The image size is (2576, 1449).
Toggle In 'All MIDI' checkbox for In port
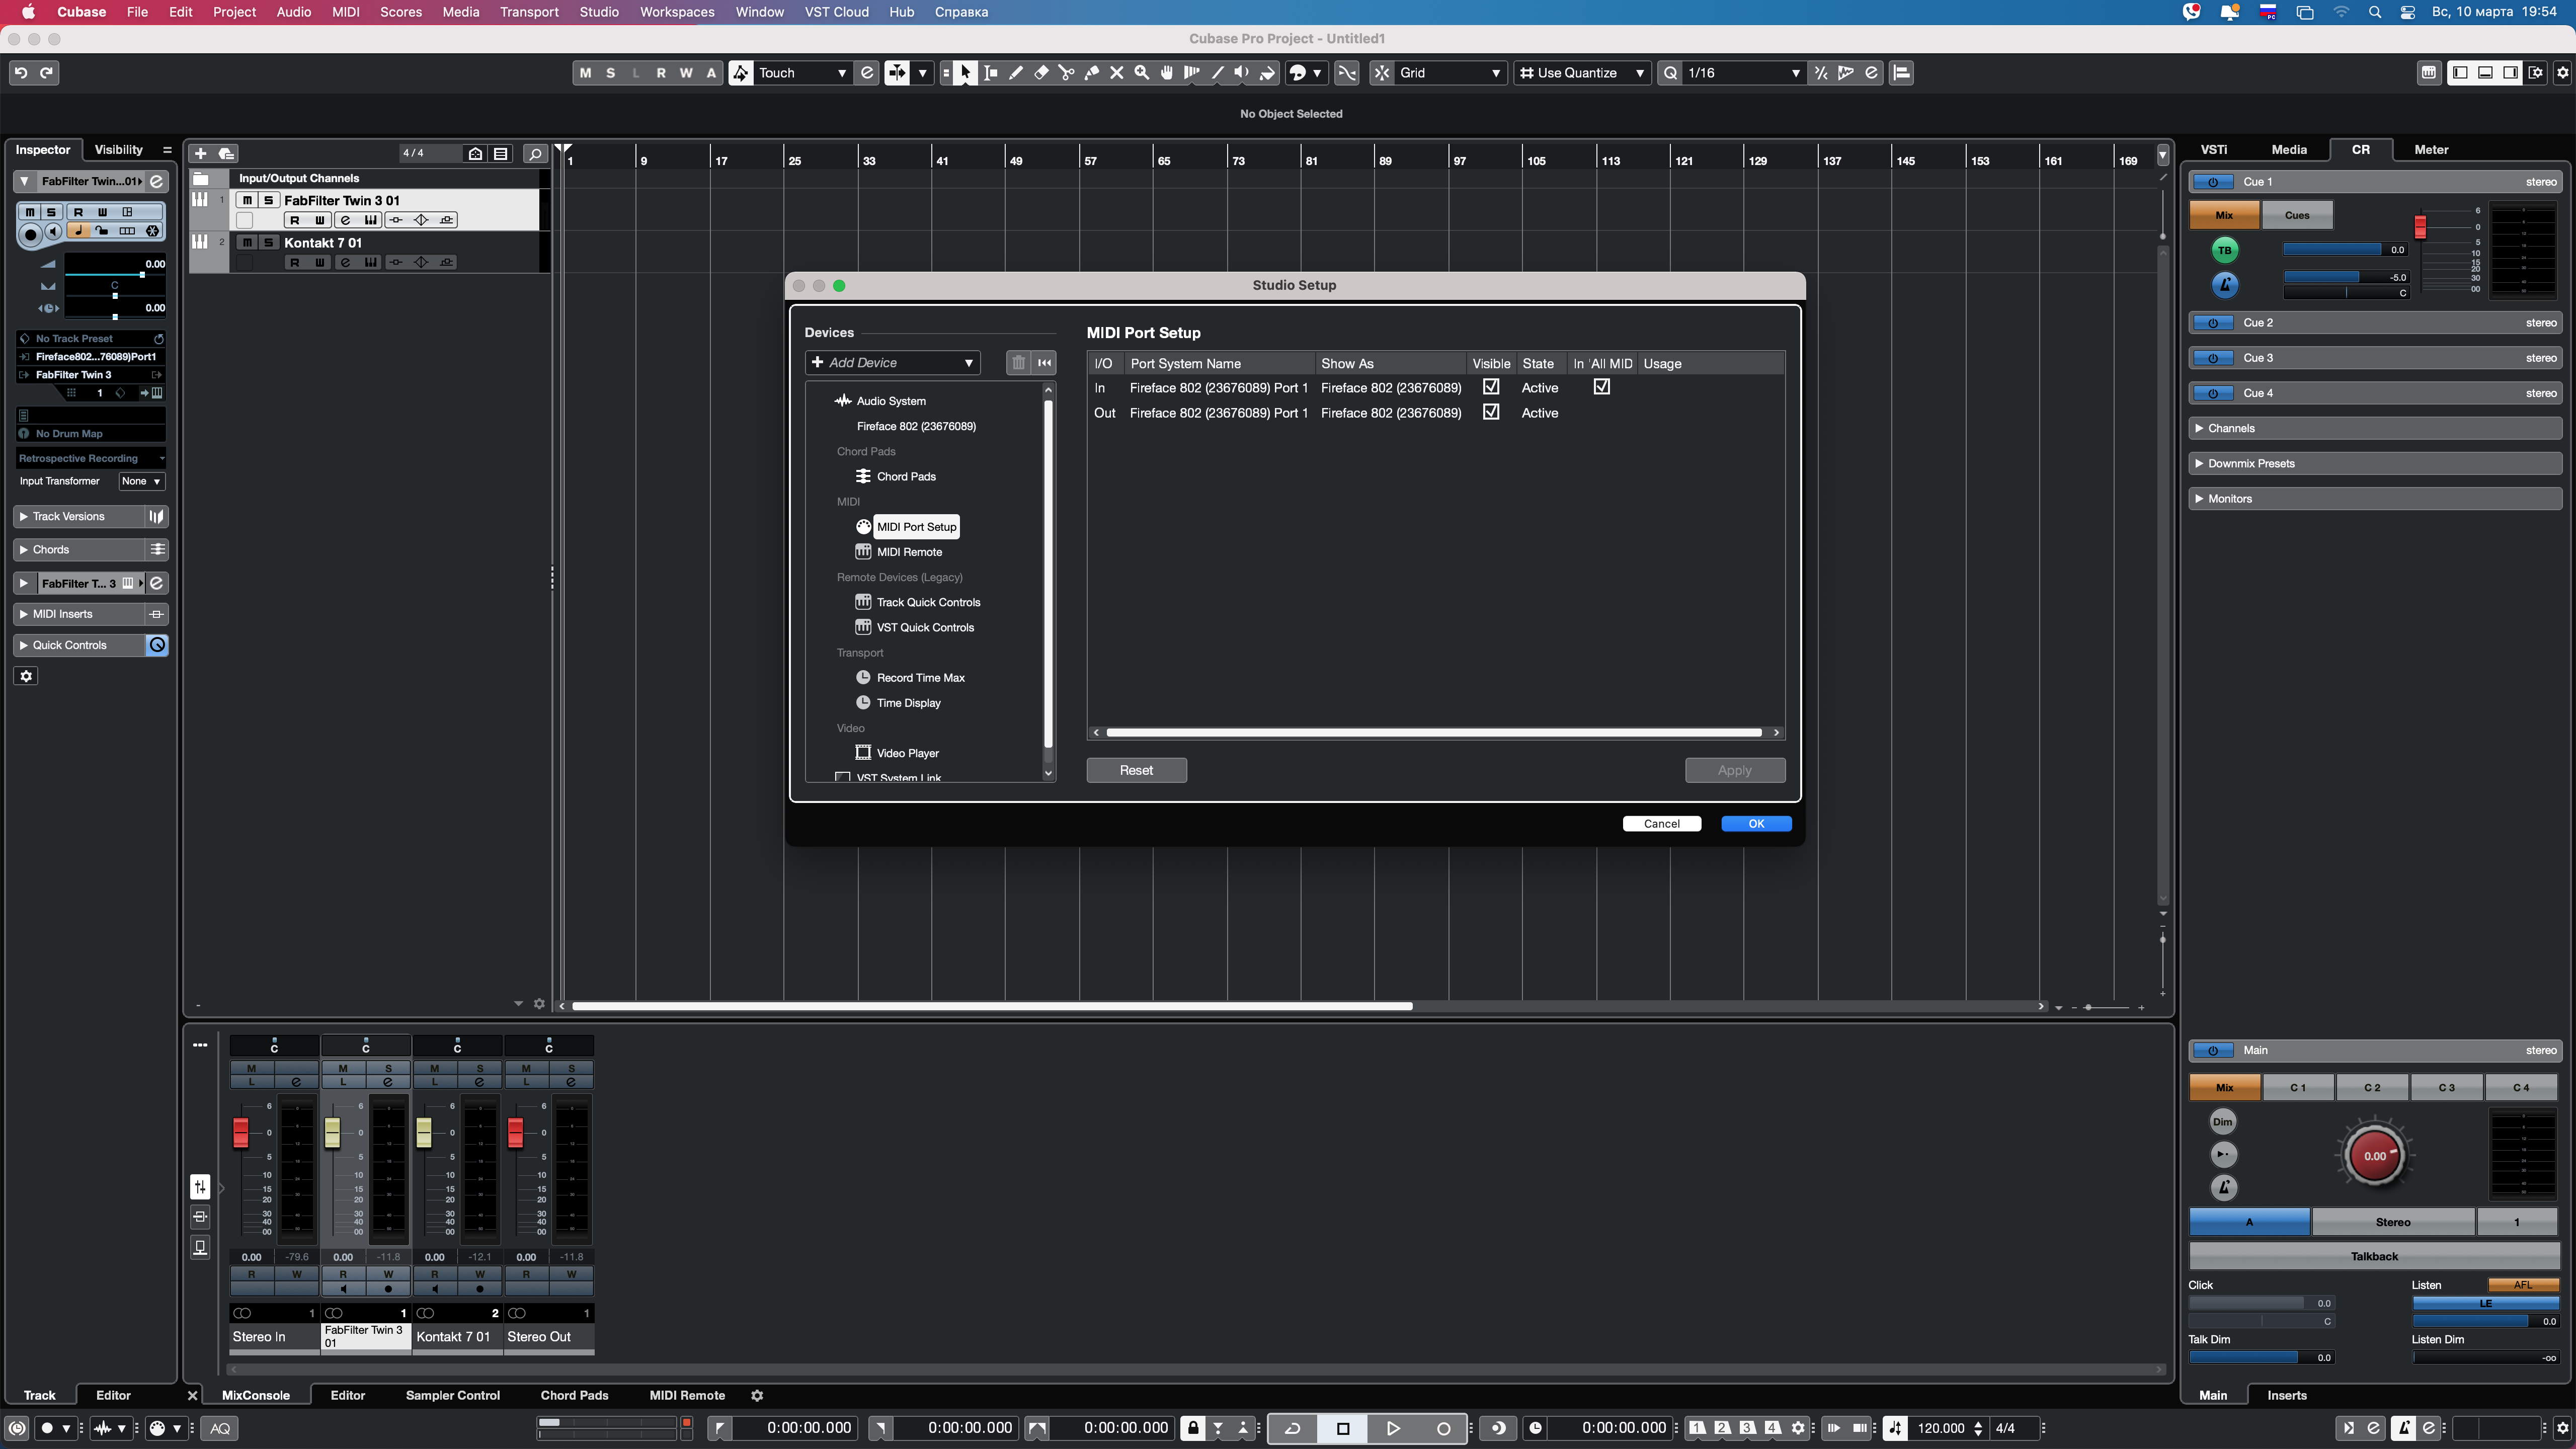[x=1602, y=387]
